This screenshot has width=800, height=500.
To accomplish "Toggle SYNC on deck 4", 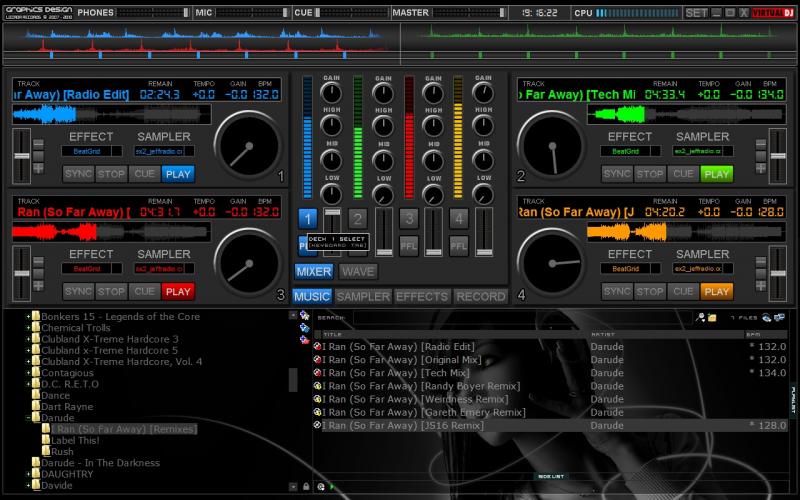I will (617, 291).
